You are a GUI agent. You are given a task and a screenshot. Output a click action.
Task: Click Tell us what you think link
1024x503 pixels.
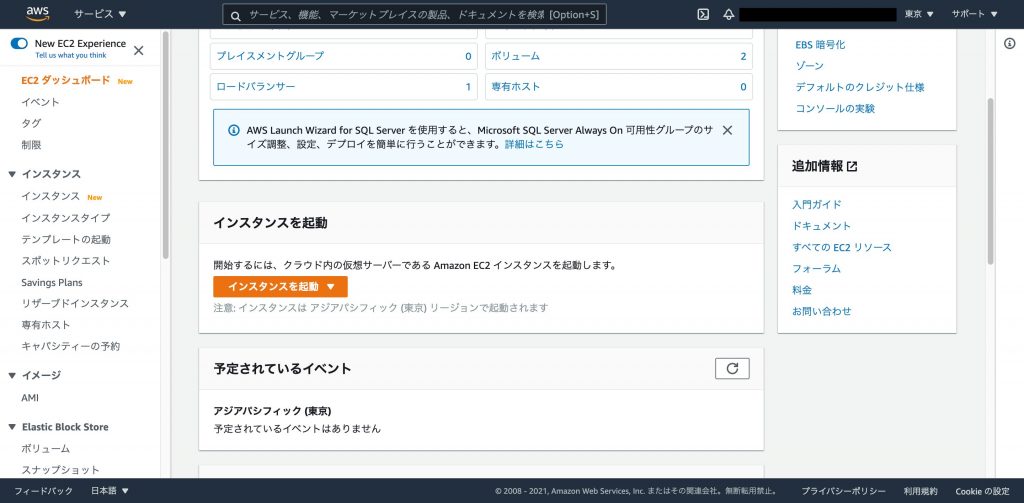[x=71, y=56]
